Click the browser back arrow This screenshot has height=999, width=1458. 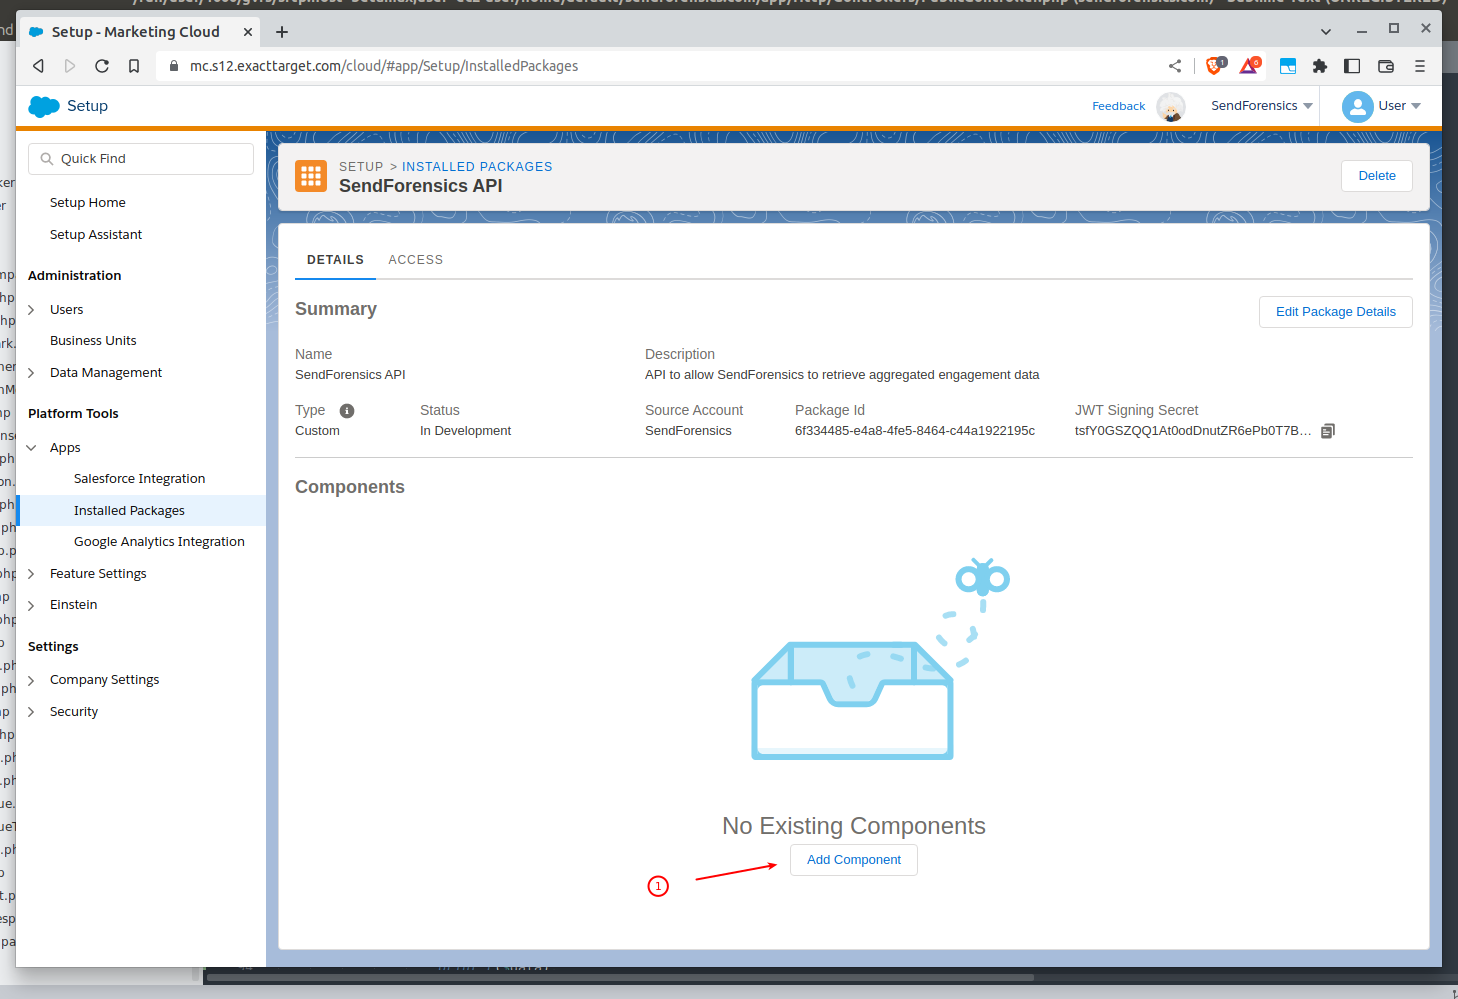click(39, 66)
